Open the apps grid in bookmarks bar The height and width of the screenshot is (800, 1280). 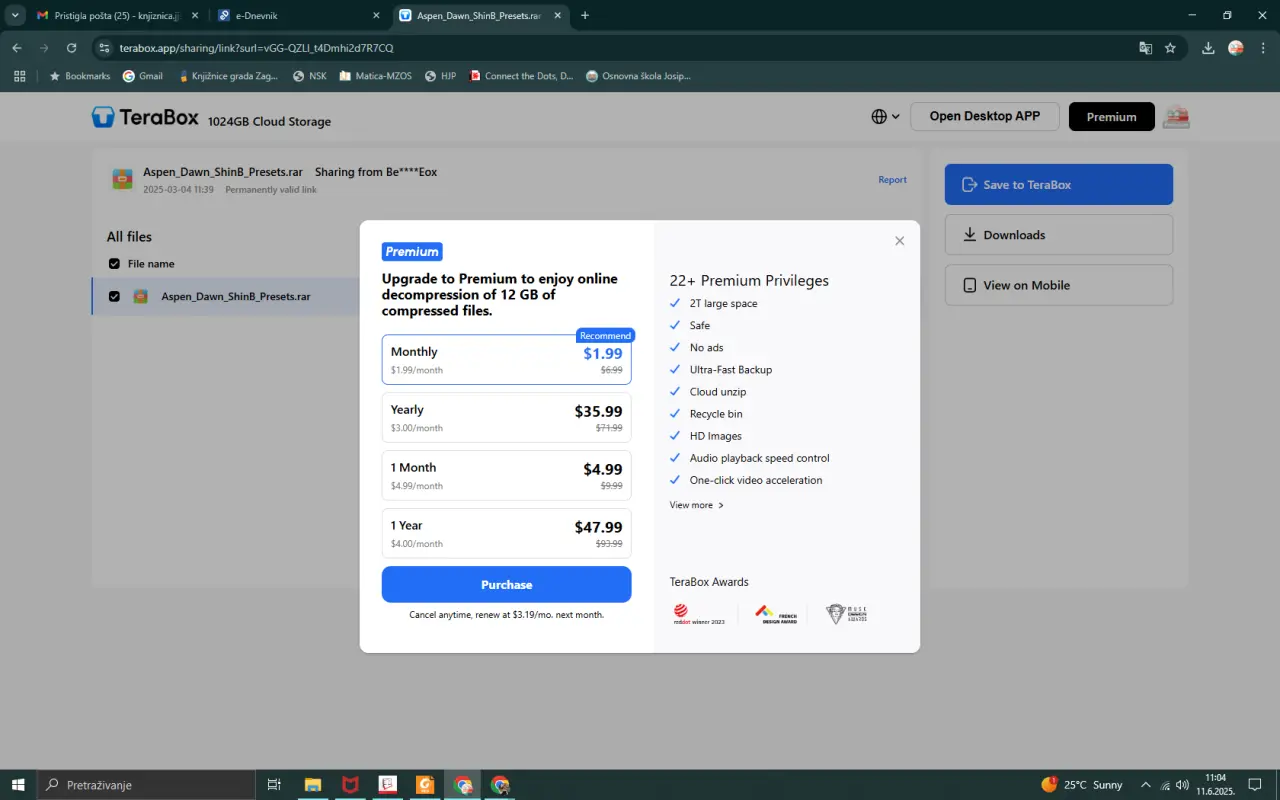[x=19, y=76]
